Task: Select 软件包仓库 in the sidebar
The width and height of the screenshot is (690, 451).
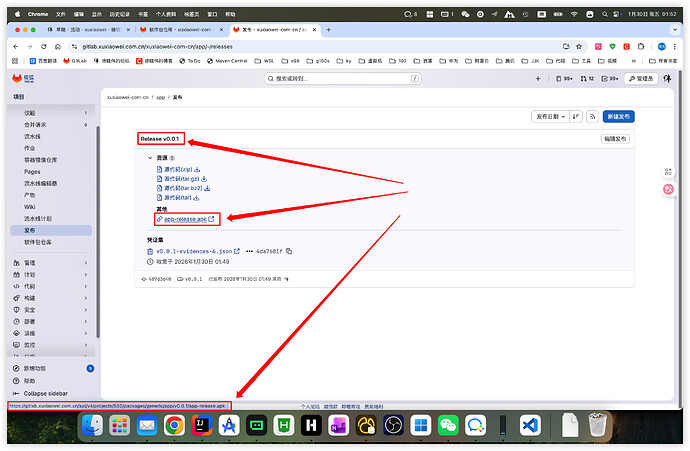Action: pyautogui.click(x=38, y=242)
